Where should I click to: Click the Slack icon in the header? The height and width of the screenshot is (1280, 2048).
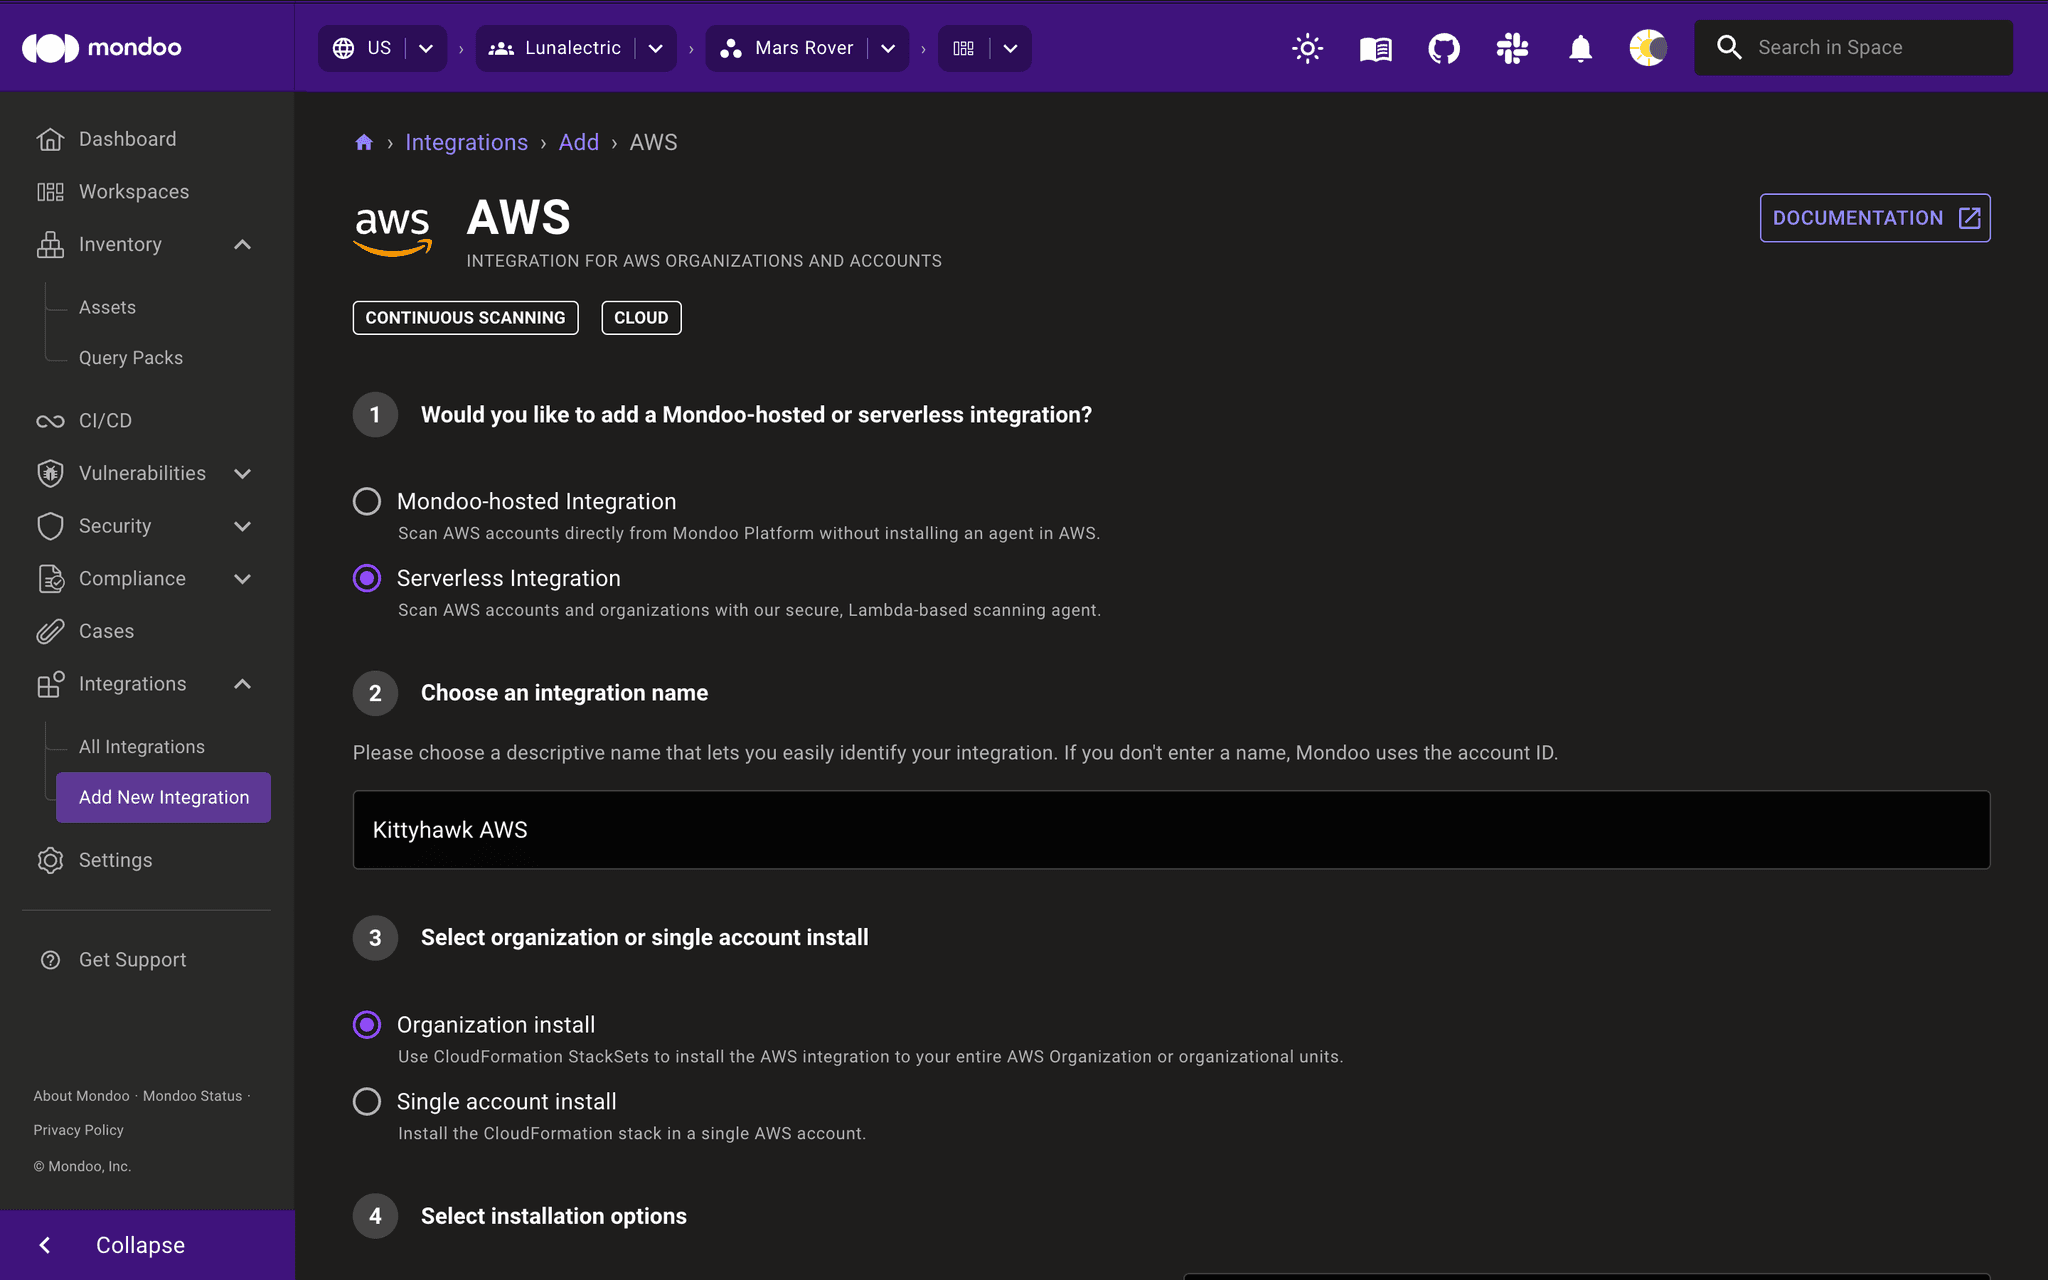pos(1511,47)
